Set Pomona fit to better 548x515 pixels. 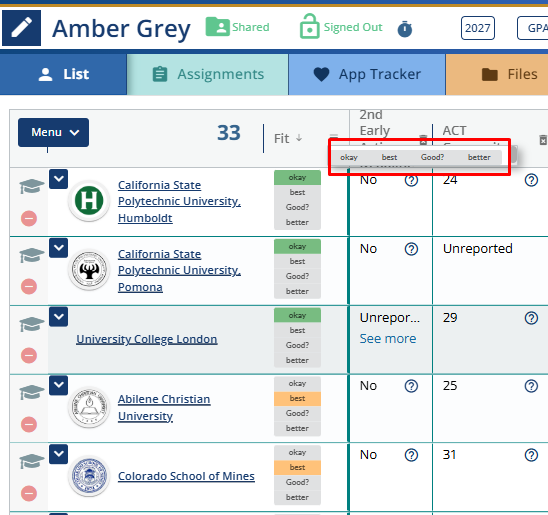[x=297, y=291]
